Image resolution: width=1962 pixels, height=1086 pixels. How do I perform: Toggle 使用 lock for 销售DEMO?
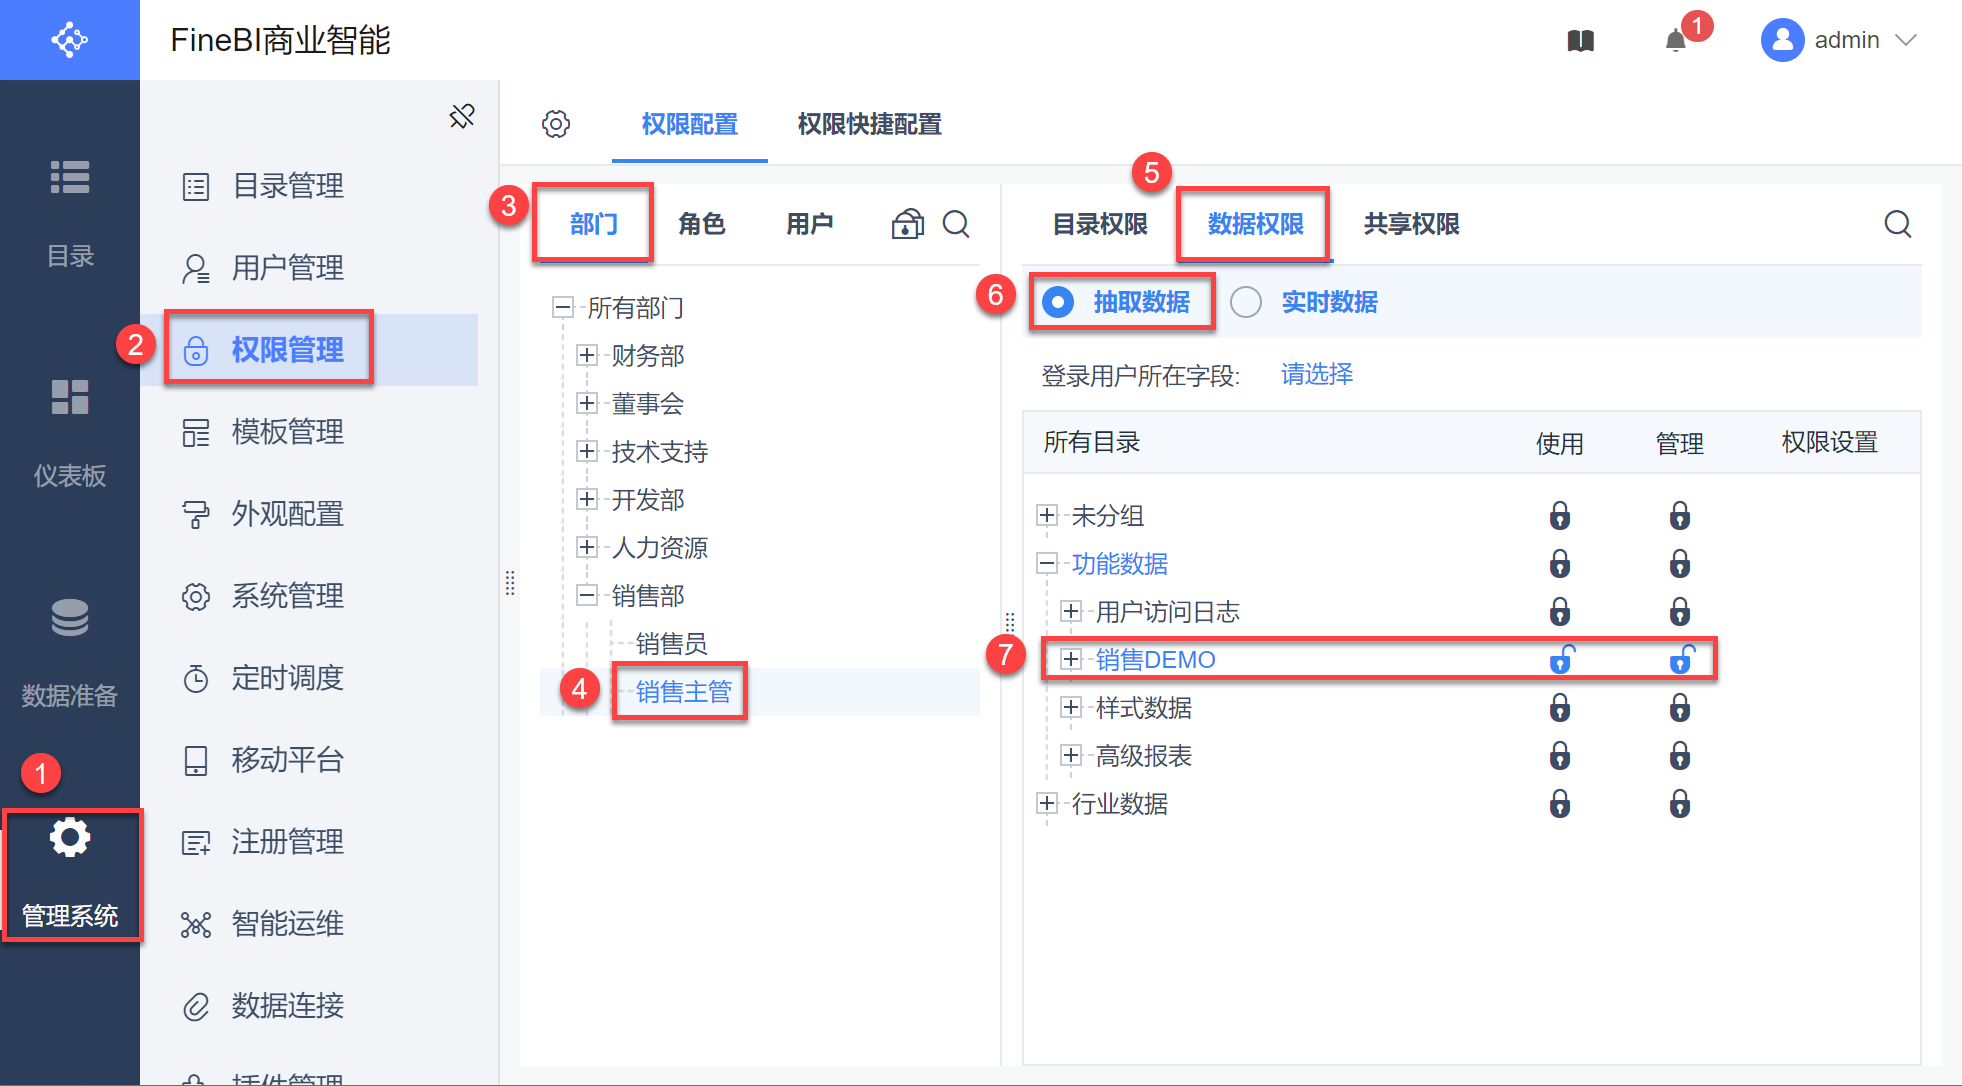(x=1560, y=660)
